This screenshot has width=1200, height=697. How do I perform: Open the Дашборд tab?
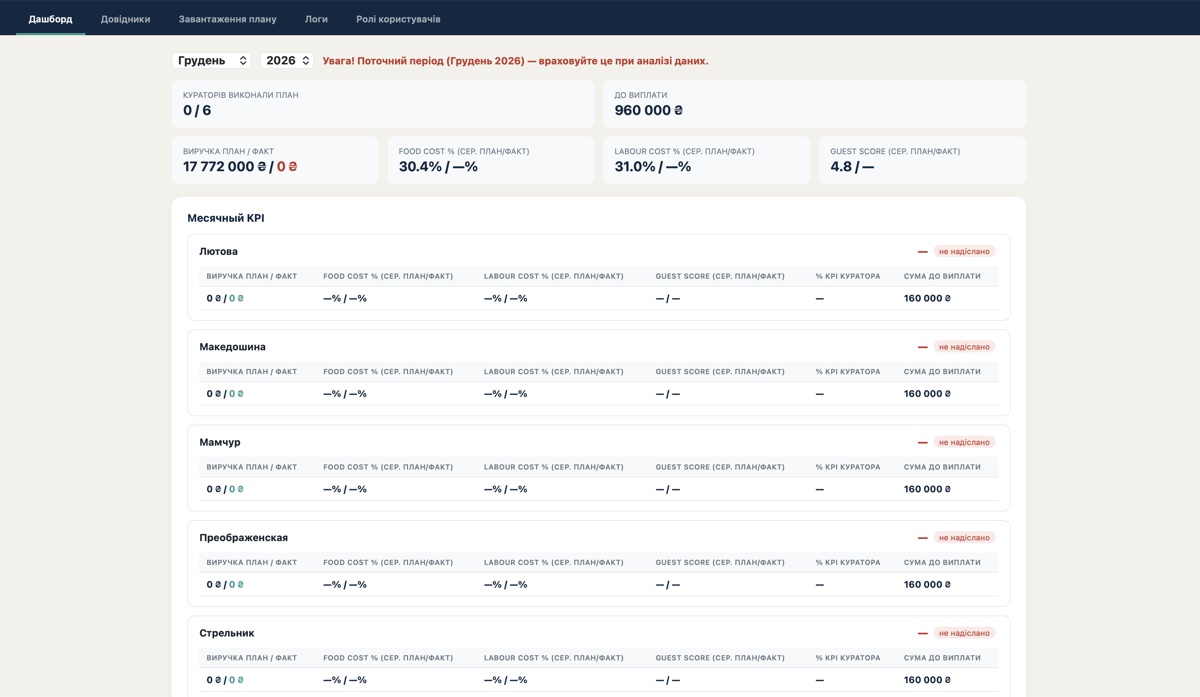50,19
